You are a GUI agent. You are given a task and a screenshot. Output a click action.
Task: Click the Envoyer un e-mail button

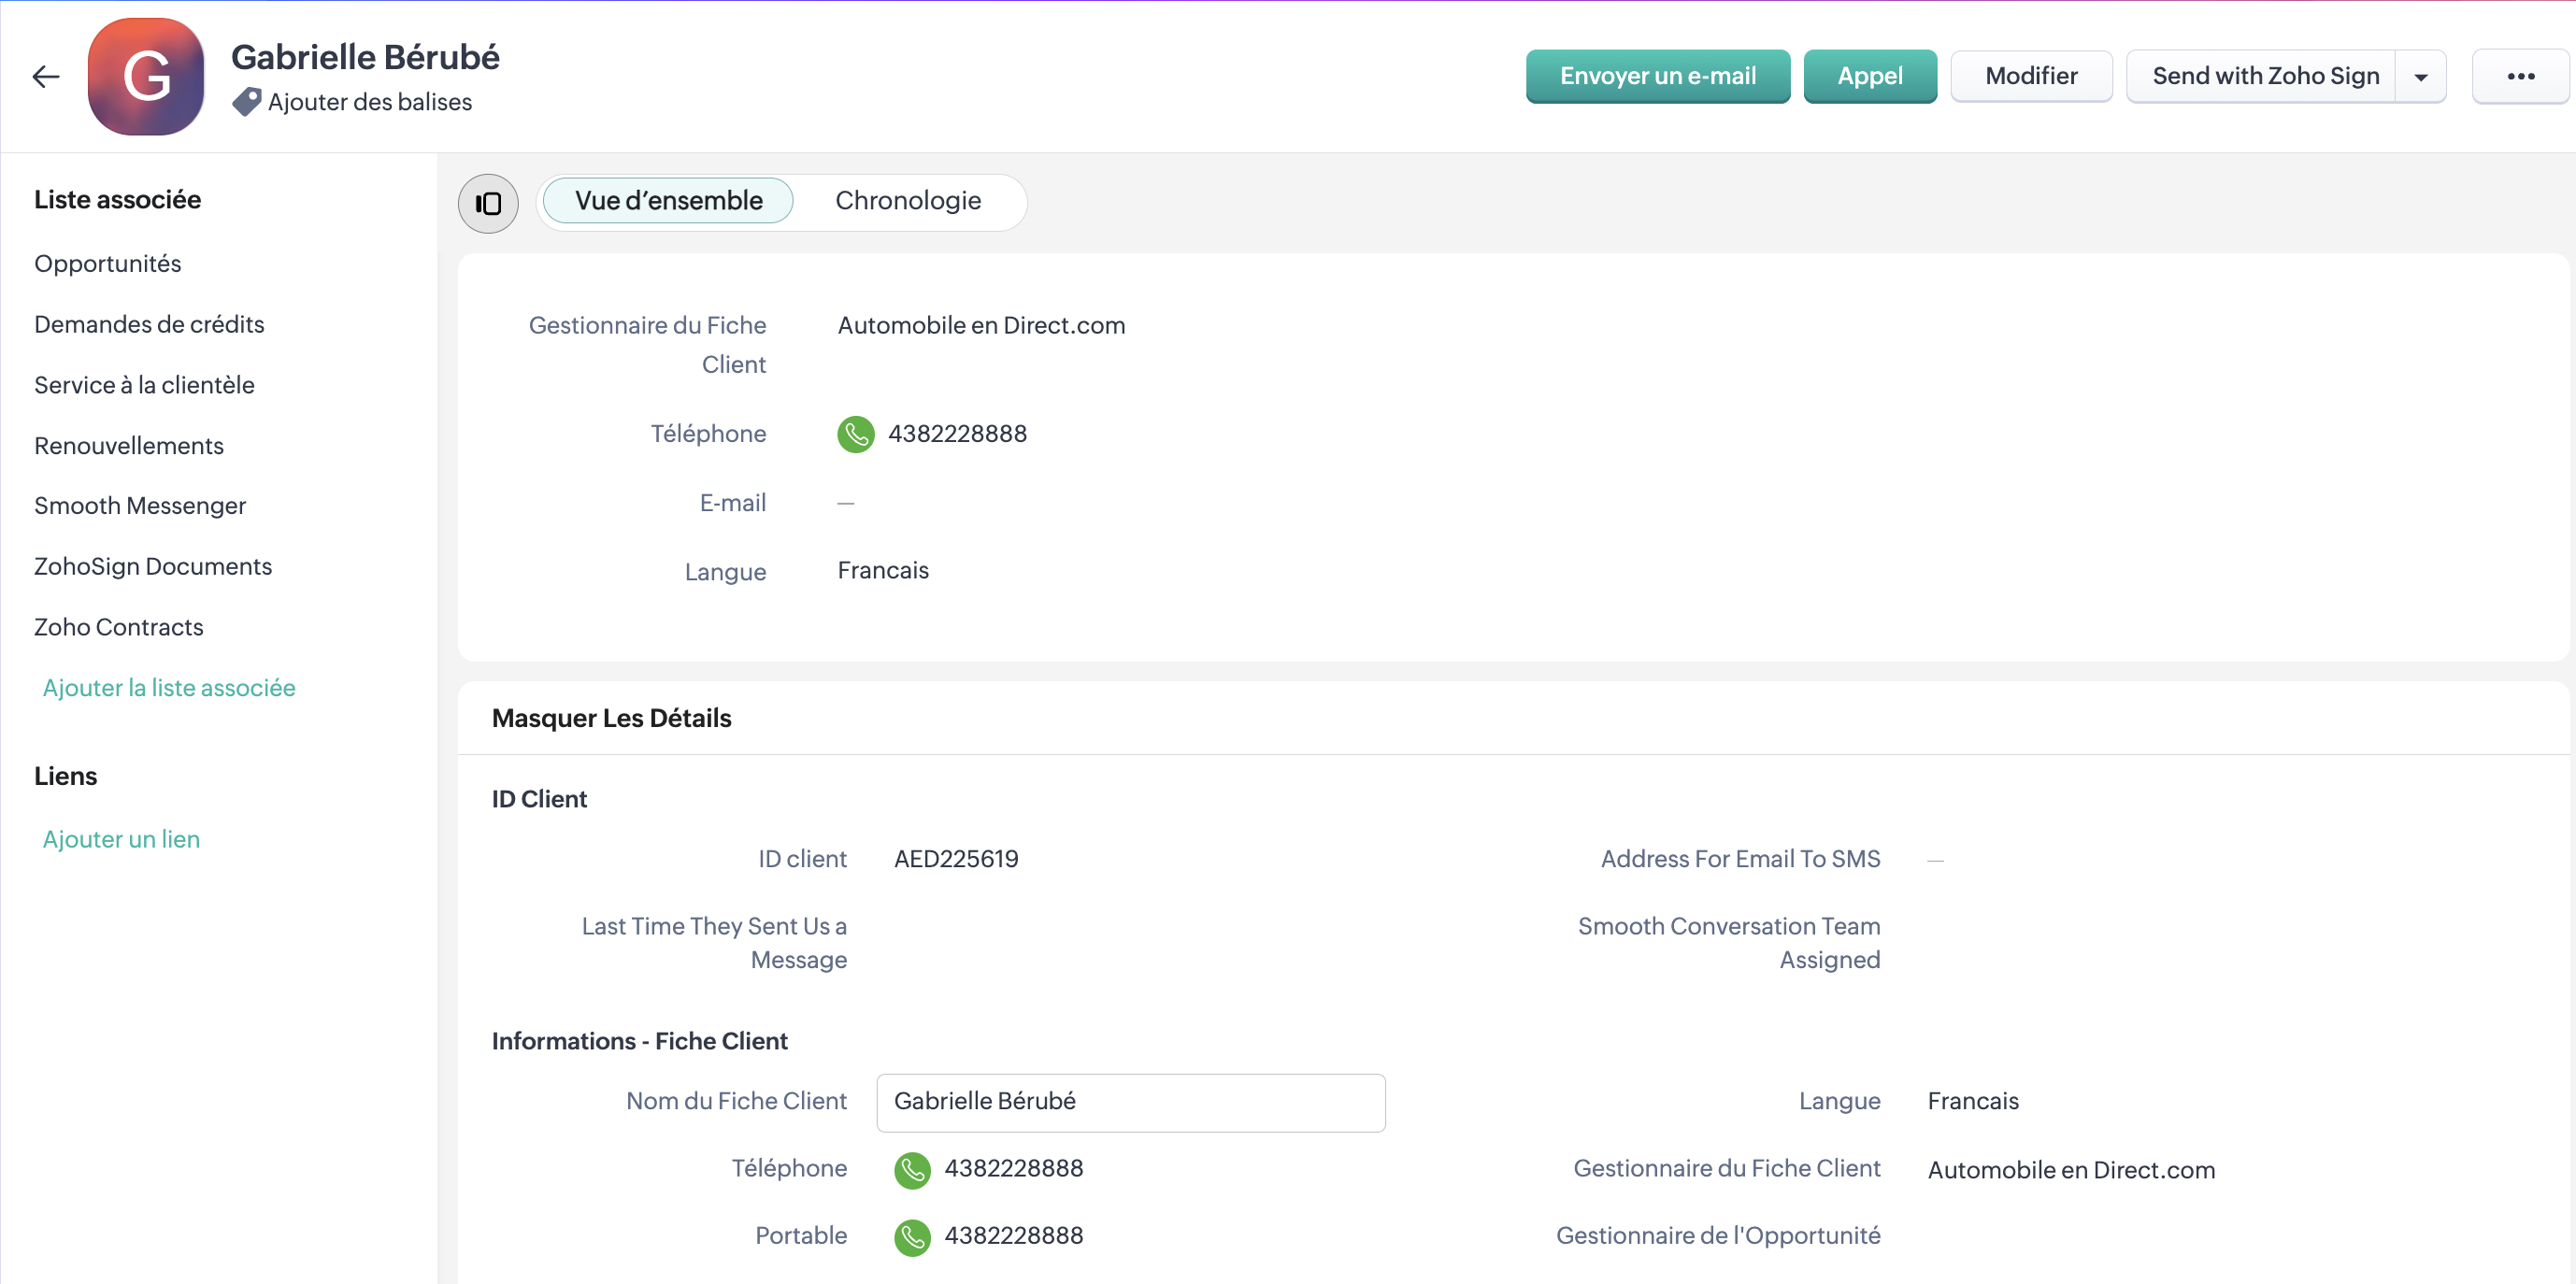1657,76
